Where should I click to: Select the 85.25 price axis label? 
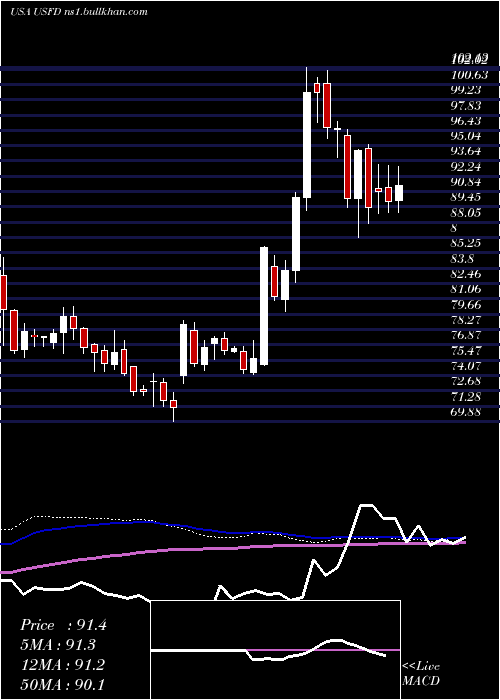tap(466, 243)
